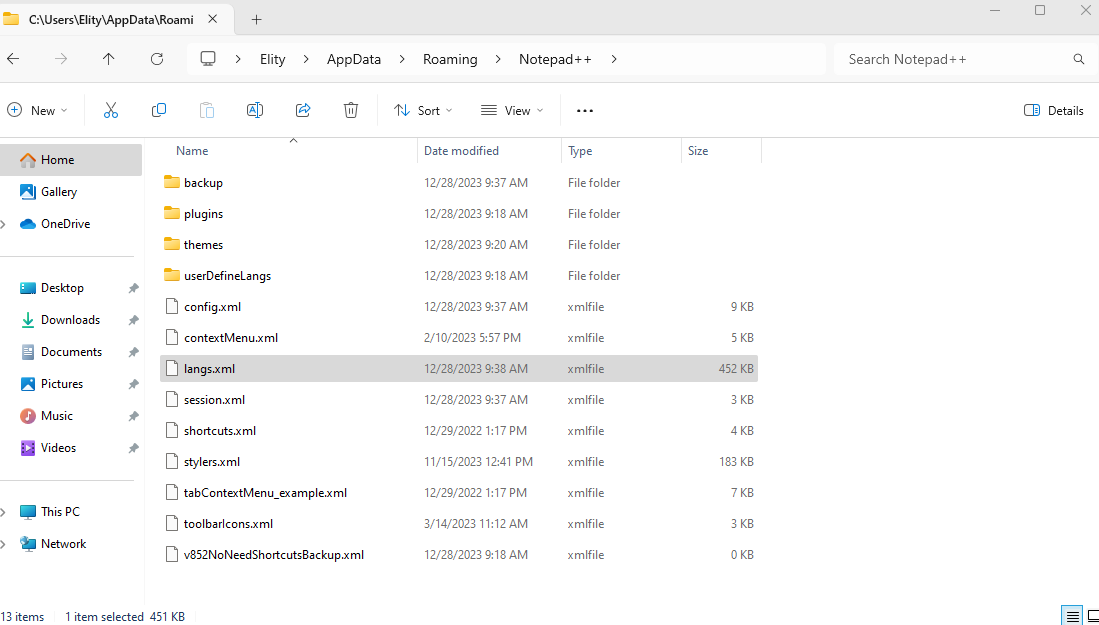Viewport: 1099px width, 625px height.
Task: Click the search magnifier icon
Action: [1079, 60]
